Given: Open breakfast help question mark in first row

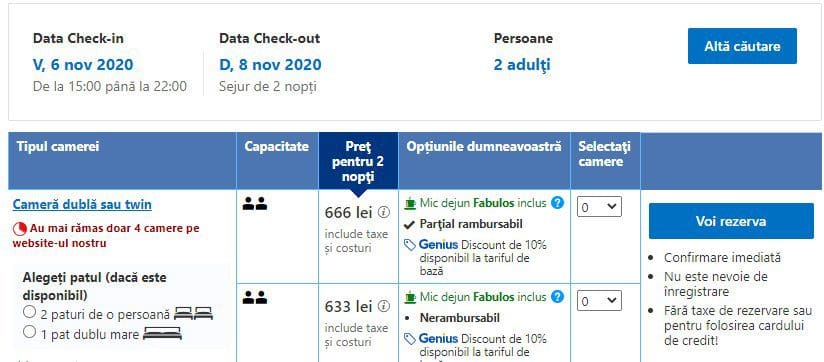Looking at the screenshot, I should [558, 203].
